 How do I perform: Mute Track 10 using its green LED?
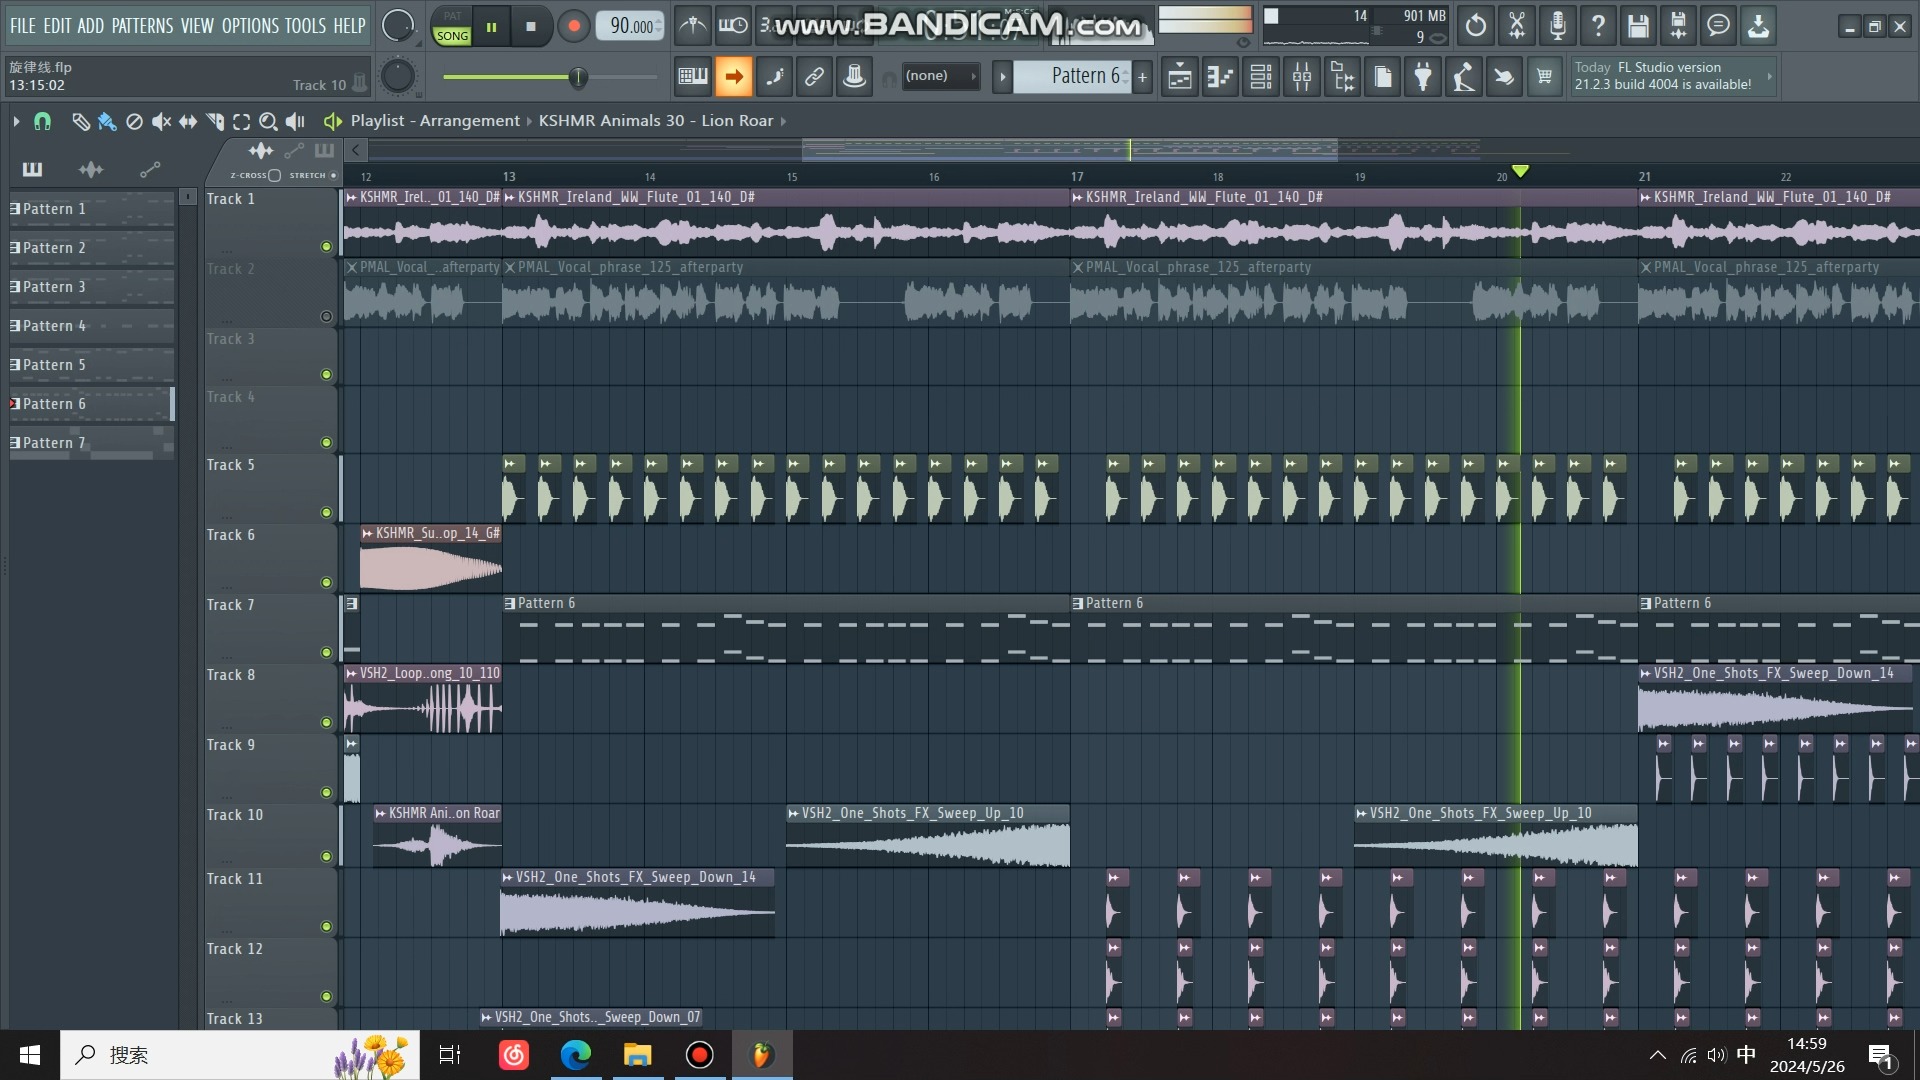326,856
